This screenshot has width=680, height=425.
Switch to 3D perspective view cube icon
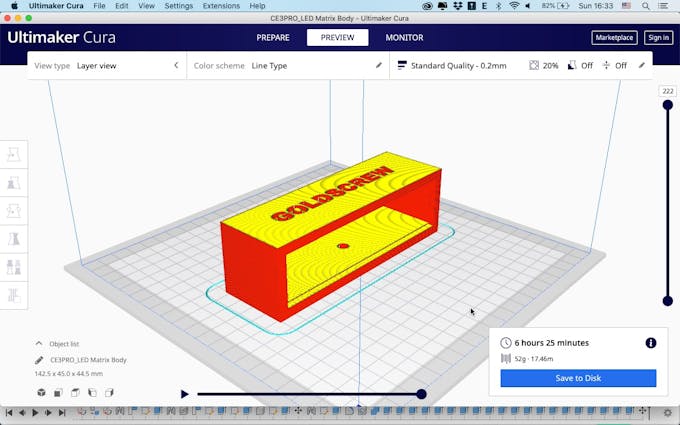(41, 392)
